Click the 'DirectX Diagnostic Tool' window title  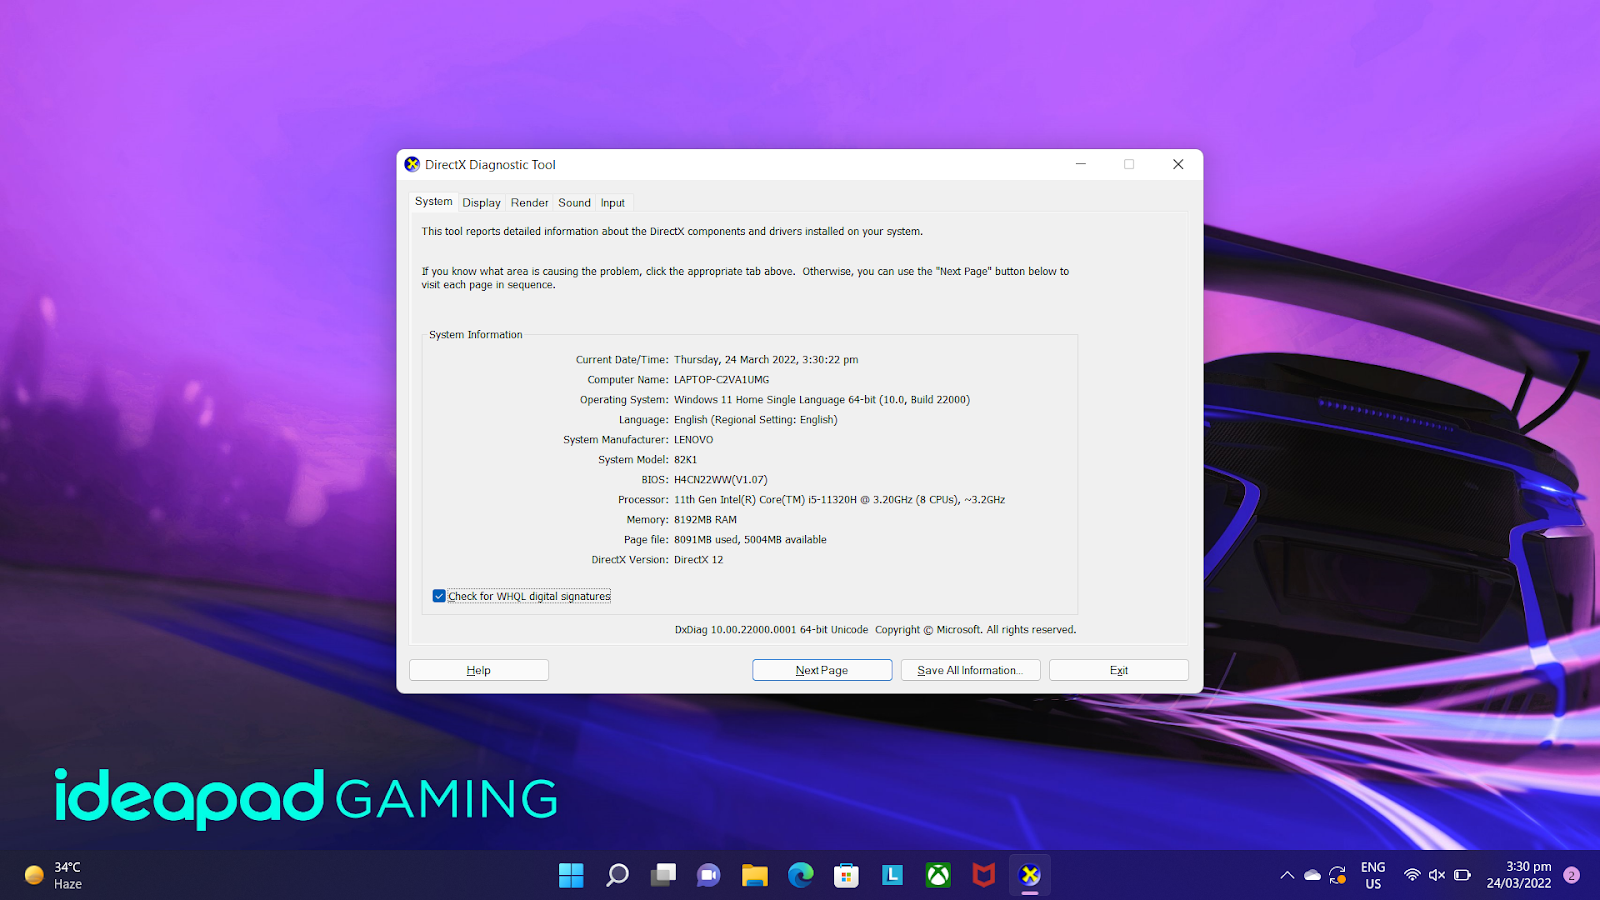click(x=490, y=165)
